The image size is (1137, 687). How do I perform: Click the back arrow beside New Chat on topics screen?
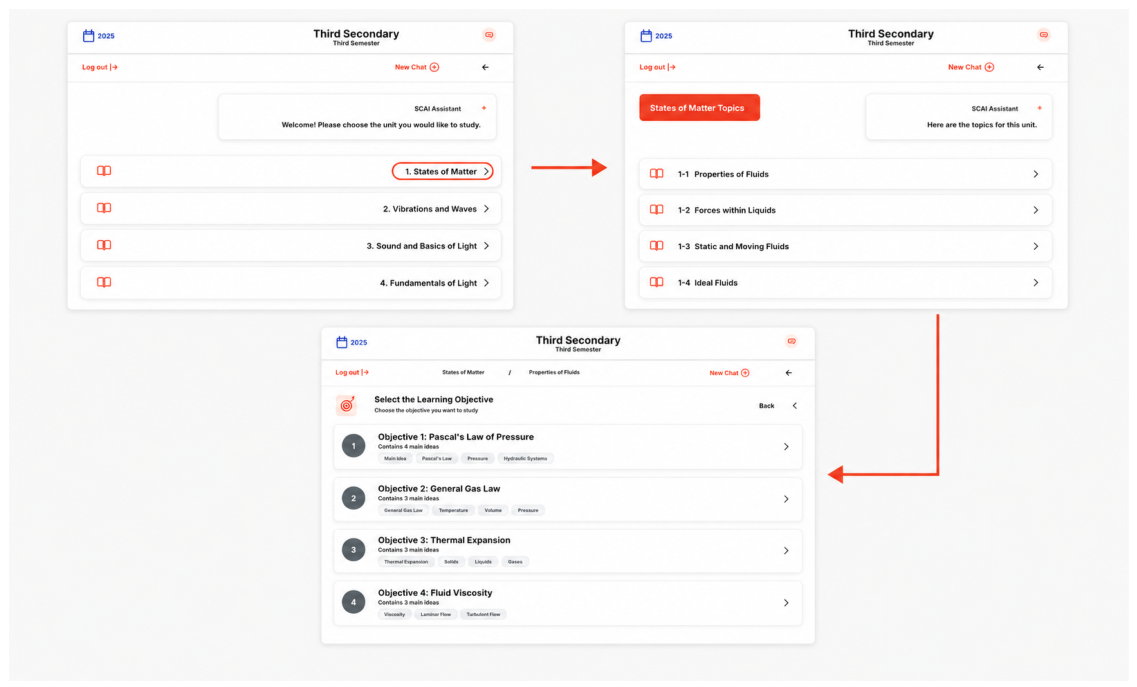(x=1041, y=67)
